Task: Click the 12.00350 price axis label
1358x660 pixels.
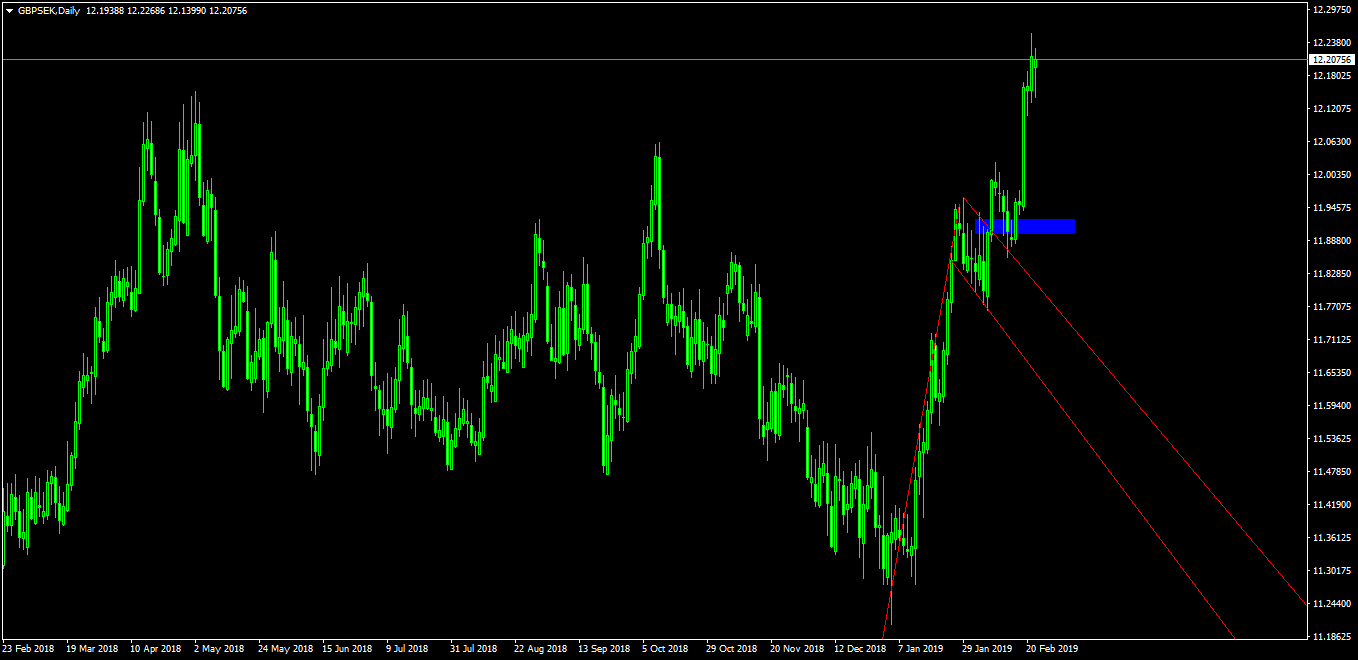Action: click(x=1331, y=174)
